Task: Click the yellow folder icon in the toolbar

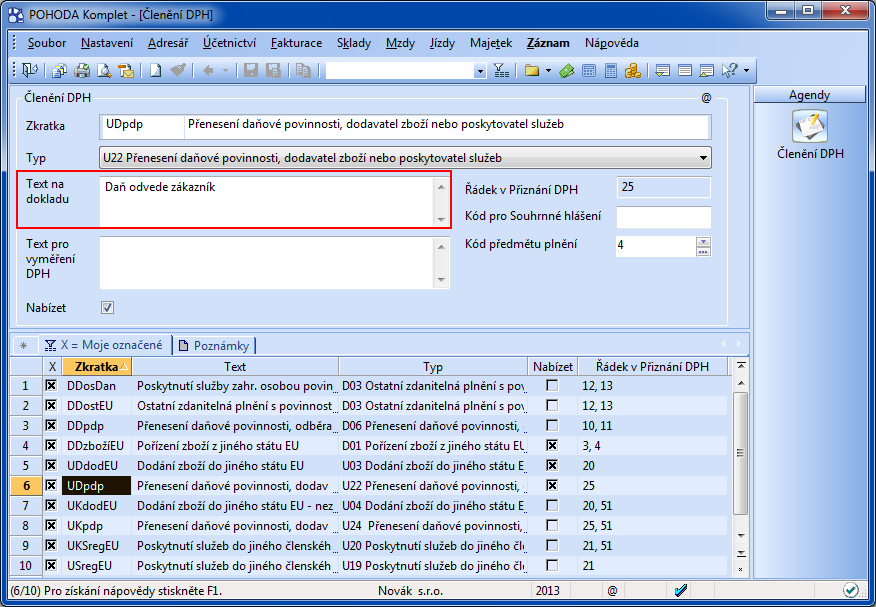Action: tap(532, 71)
